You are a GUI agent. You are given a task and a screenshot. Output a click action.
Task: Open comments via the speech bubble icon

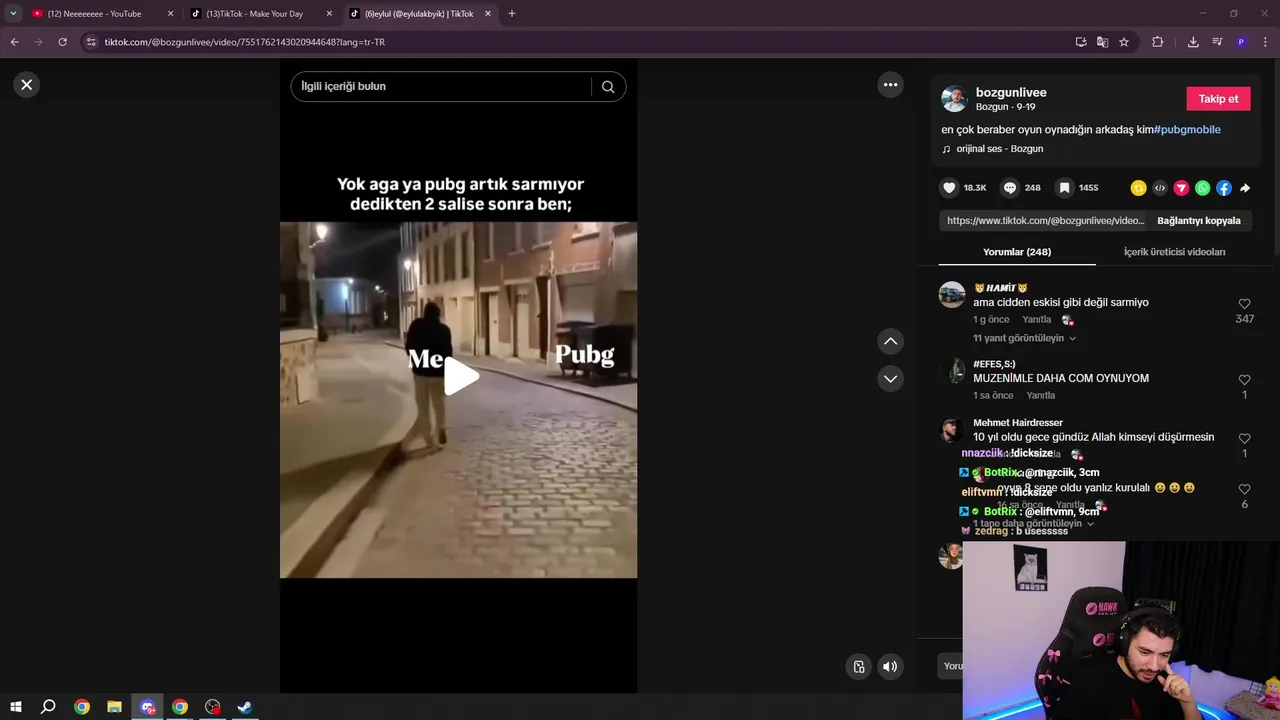click(x=1010, y=188)
